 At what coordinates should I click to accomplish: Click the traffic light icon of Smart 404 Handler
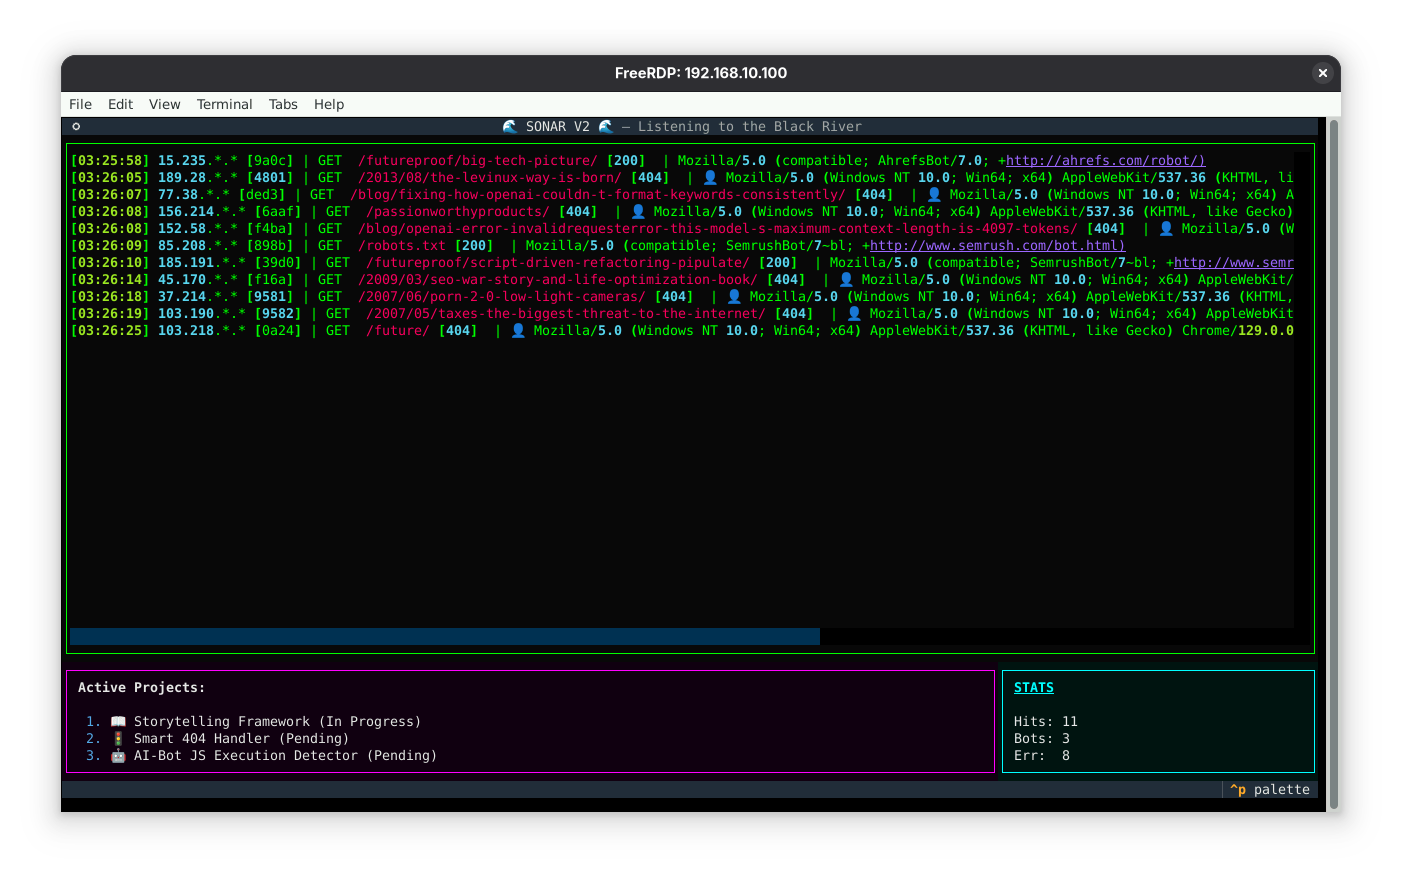(118, 738)
